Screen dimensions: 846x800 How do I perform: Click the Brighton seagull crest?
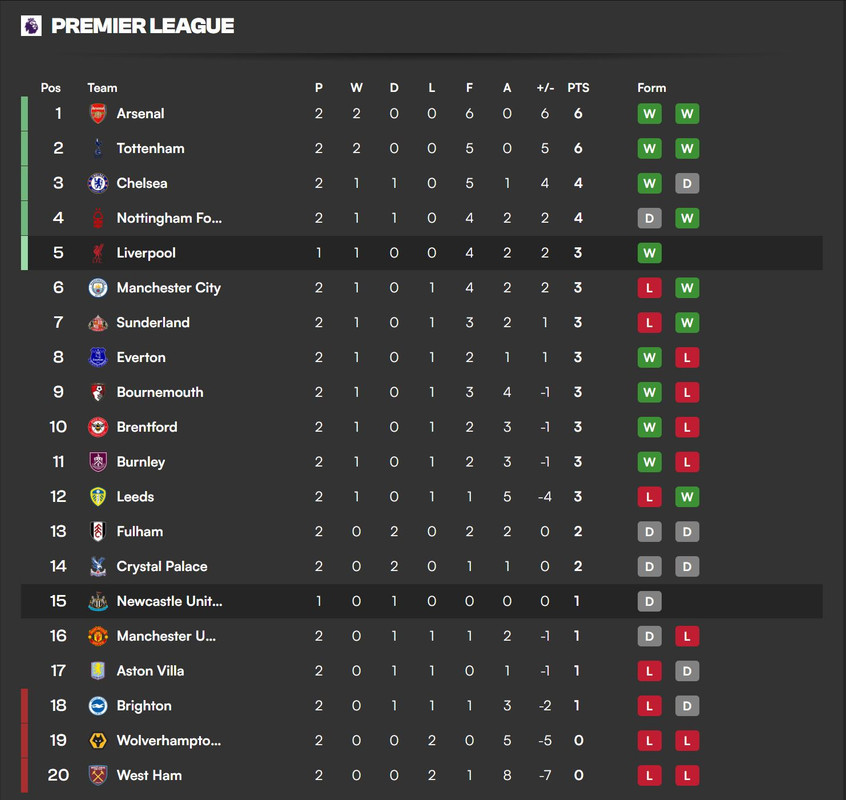pyautogui.click(x=98, y=706)
